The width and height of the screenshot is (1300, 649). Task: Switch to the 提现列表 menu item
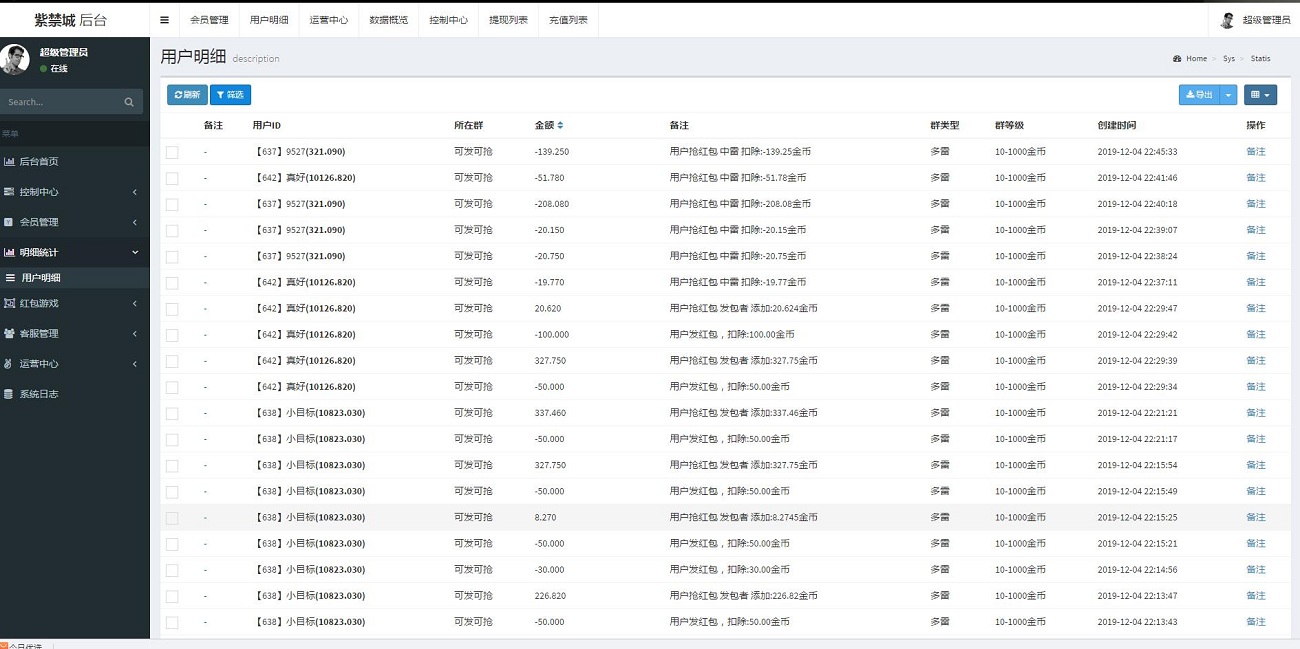(x=508, y=19)
